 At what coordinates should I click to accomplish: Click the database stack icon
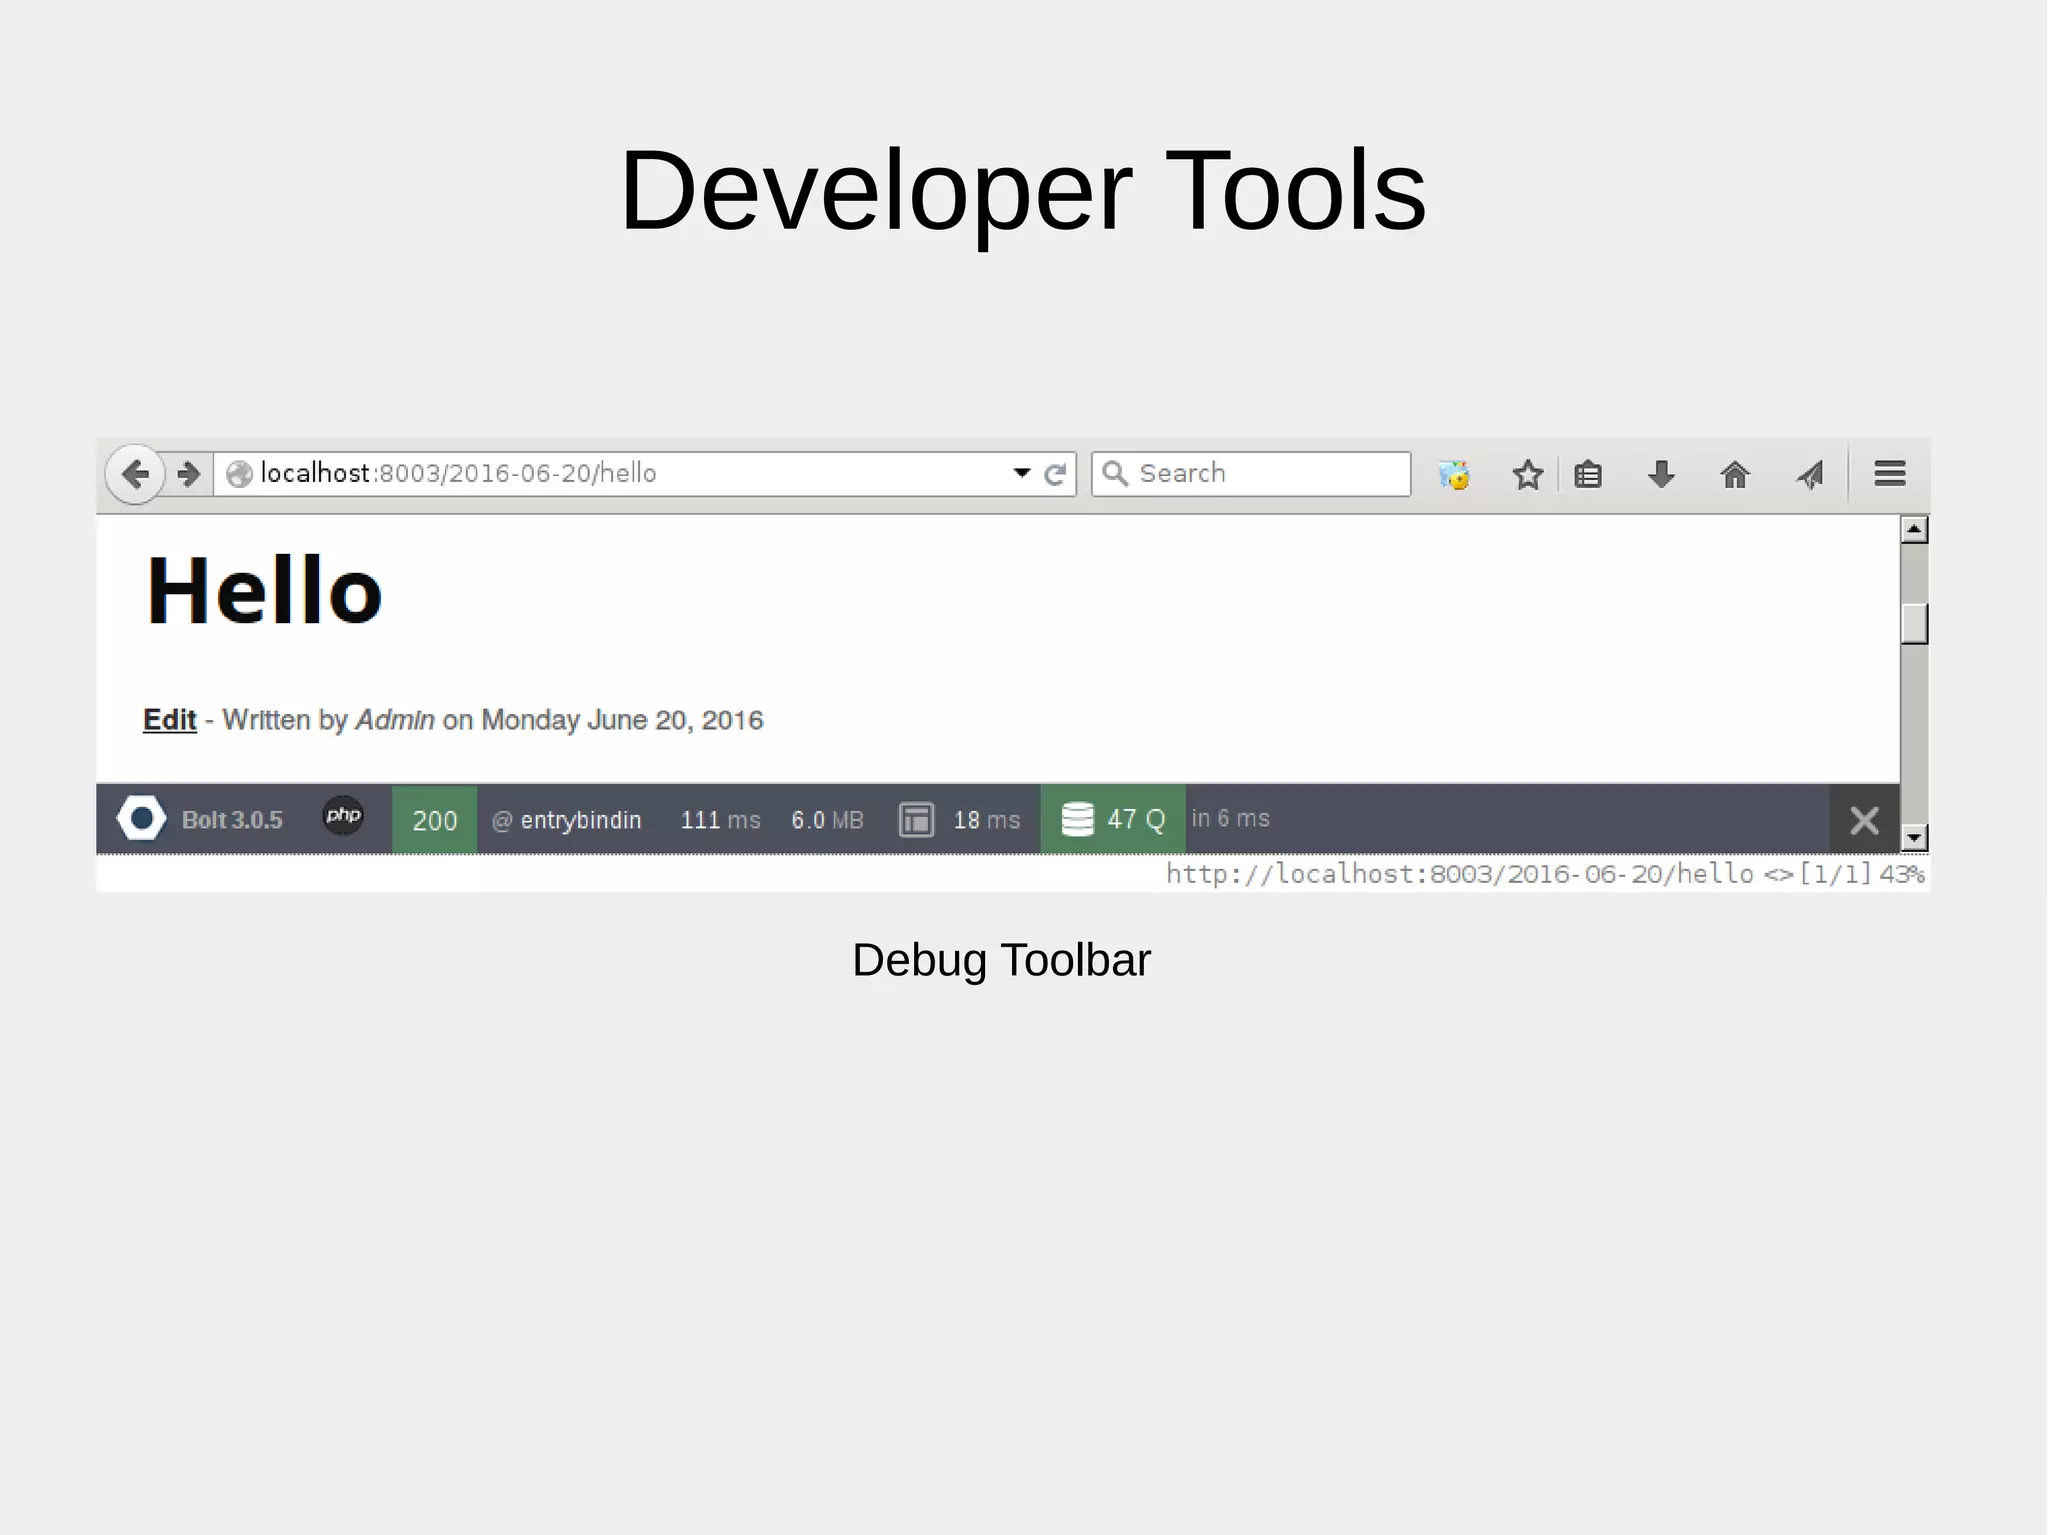(1077, 819)
